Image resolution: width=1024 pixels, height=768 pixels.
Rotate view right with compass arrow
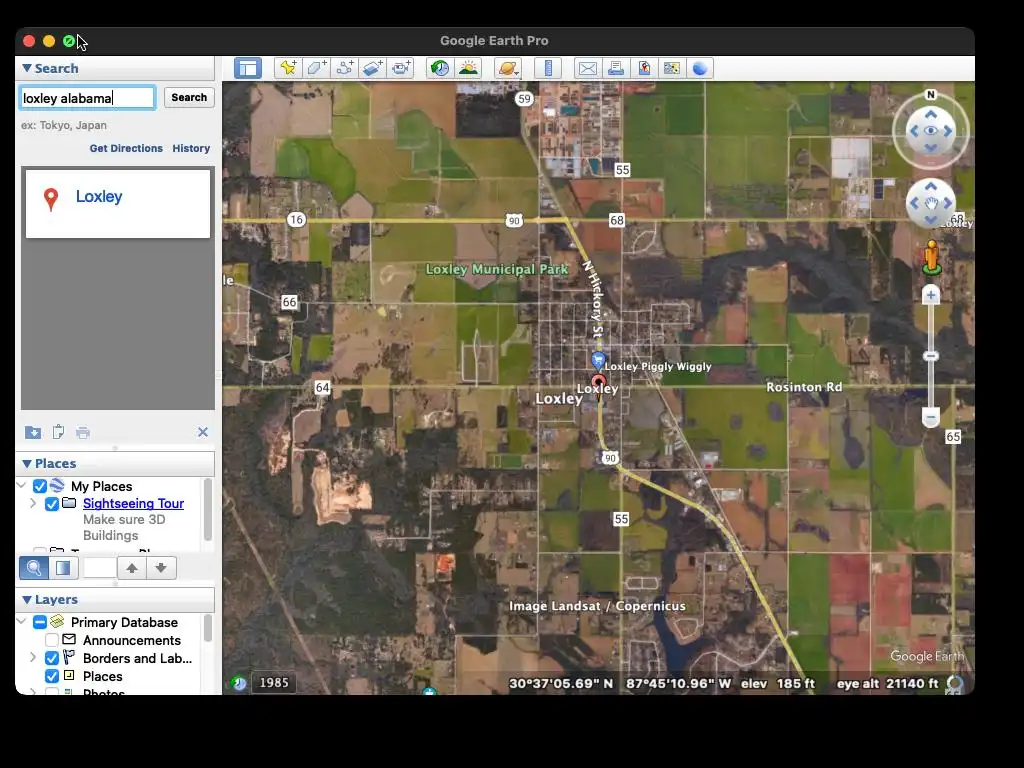pos(948,131)
